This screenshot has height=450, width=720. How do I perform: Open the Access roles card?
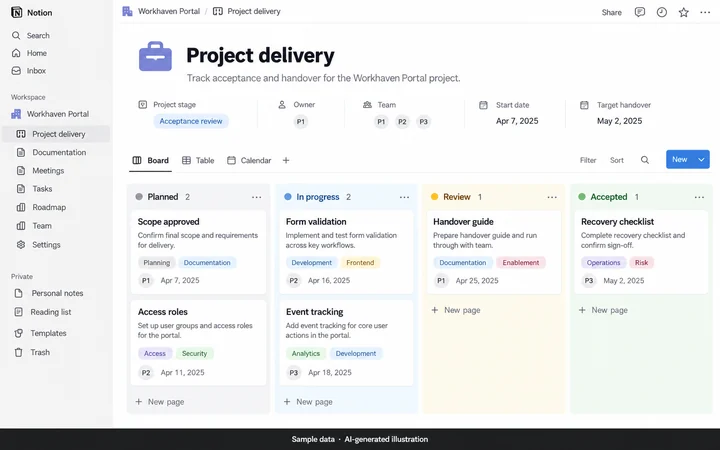(x=198, y=343)
